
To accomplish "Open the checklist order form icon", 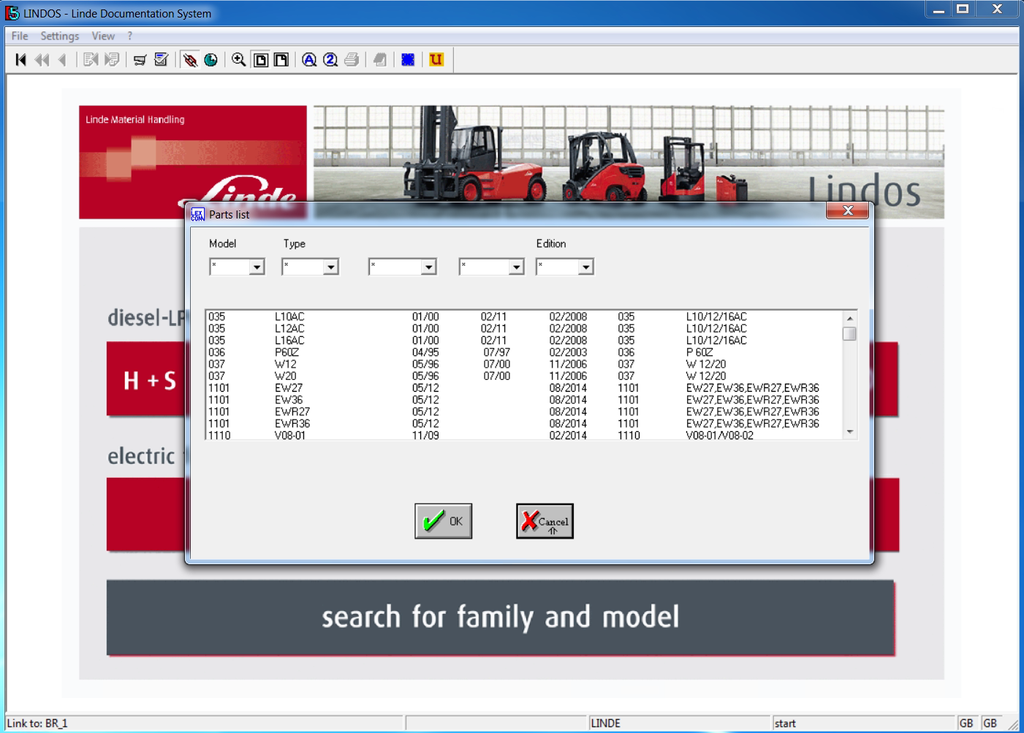I will point(161,60).
